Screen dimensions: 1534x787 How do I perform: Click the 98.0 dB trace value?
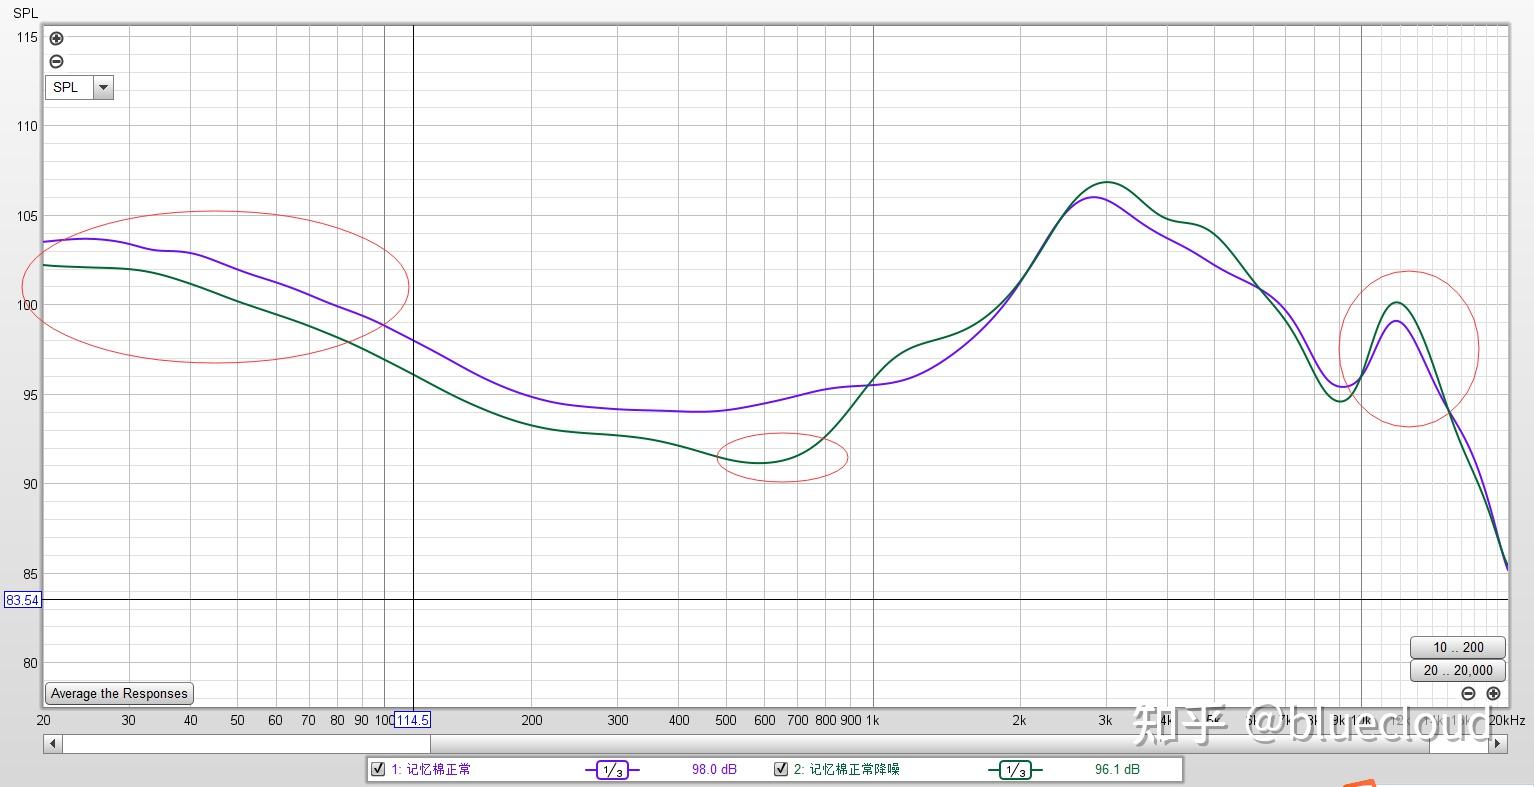(x=714, y=769)
